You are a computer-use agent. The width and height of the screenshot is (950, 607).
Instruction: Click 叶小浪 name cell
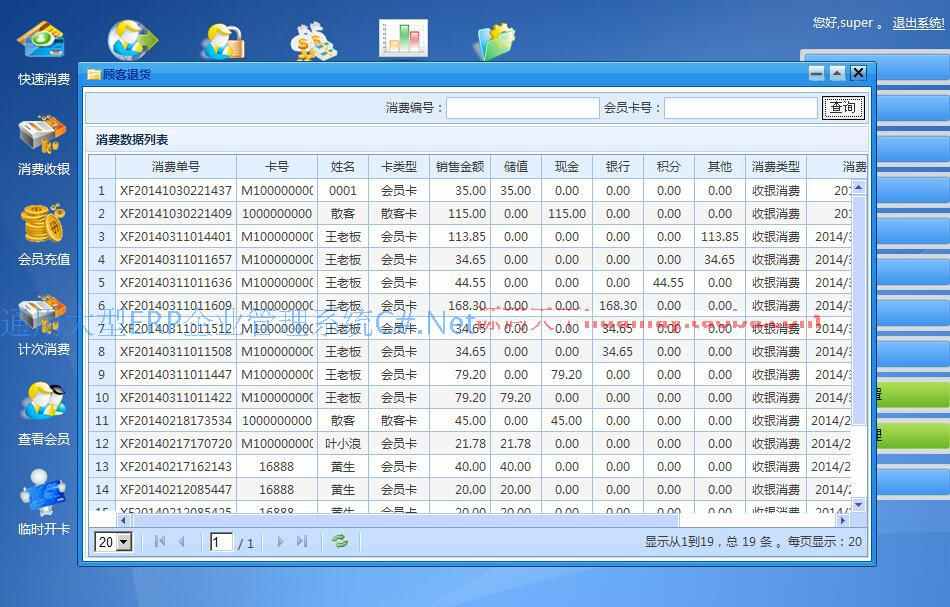(x=343, y=444)
